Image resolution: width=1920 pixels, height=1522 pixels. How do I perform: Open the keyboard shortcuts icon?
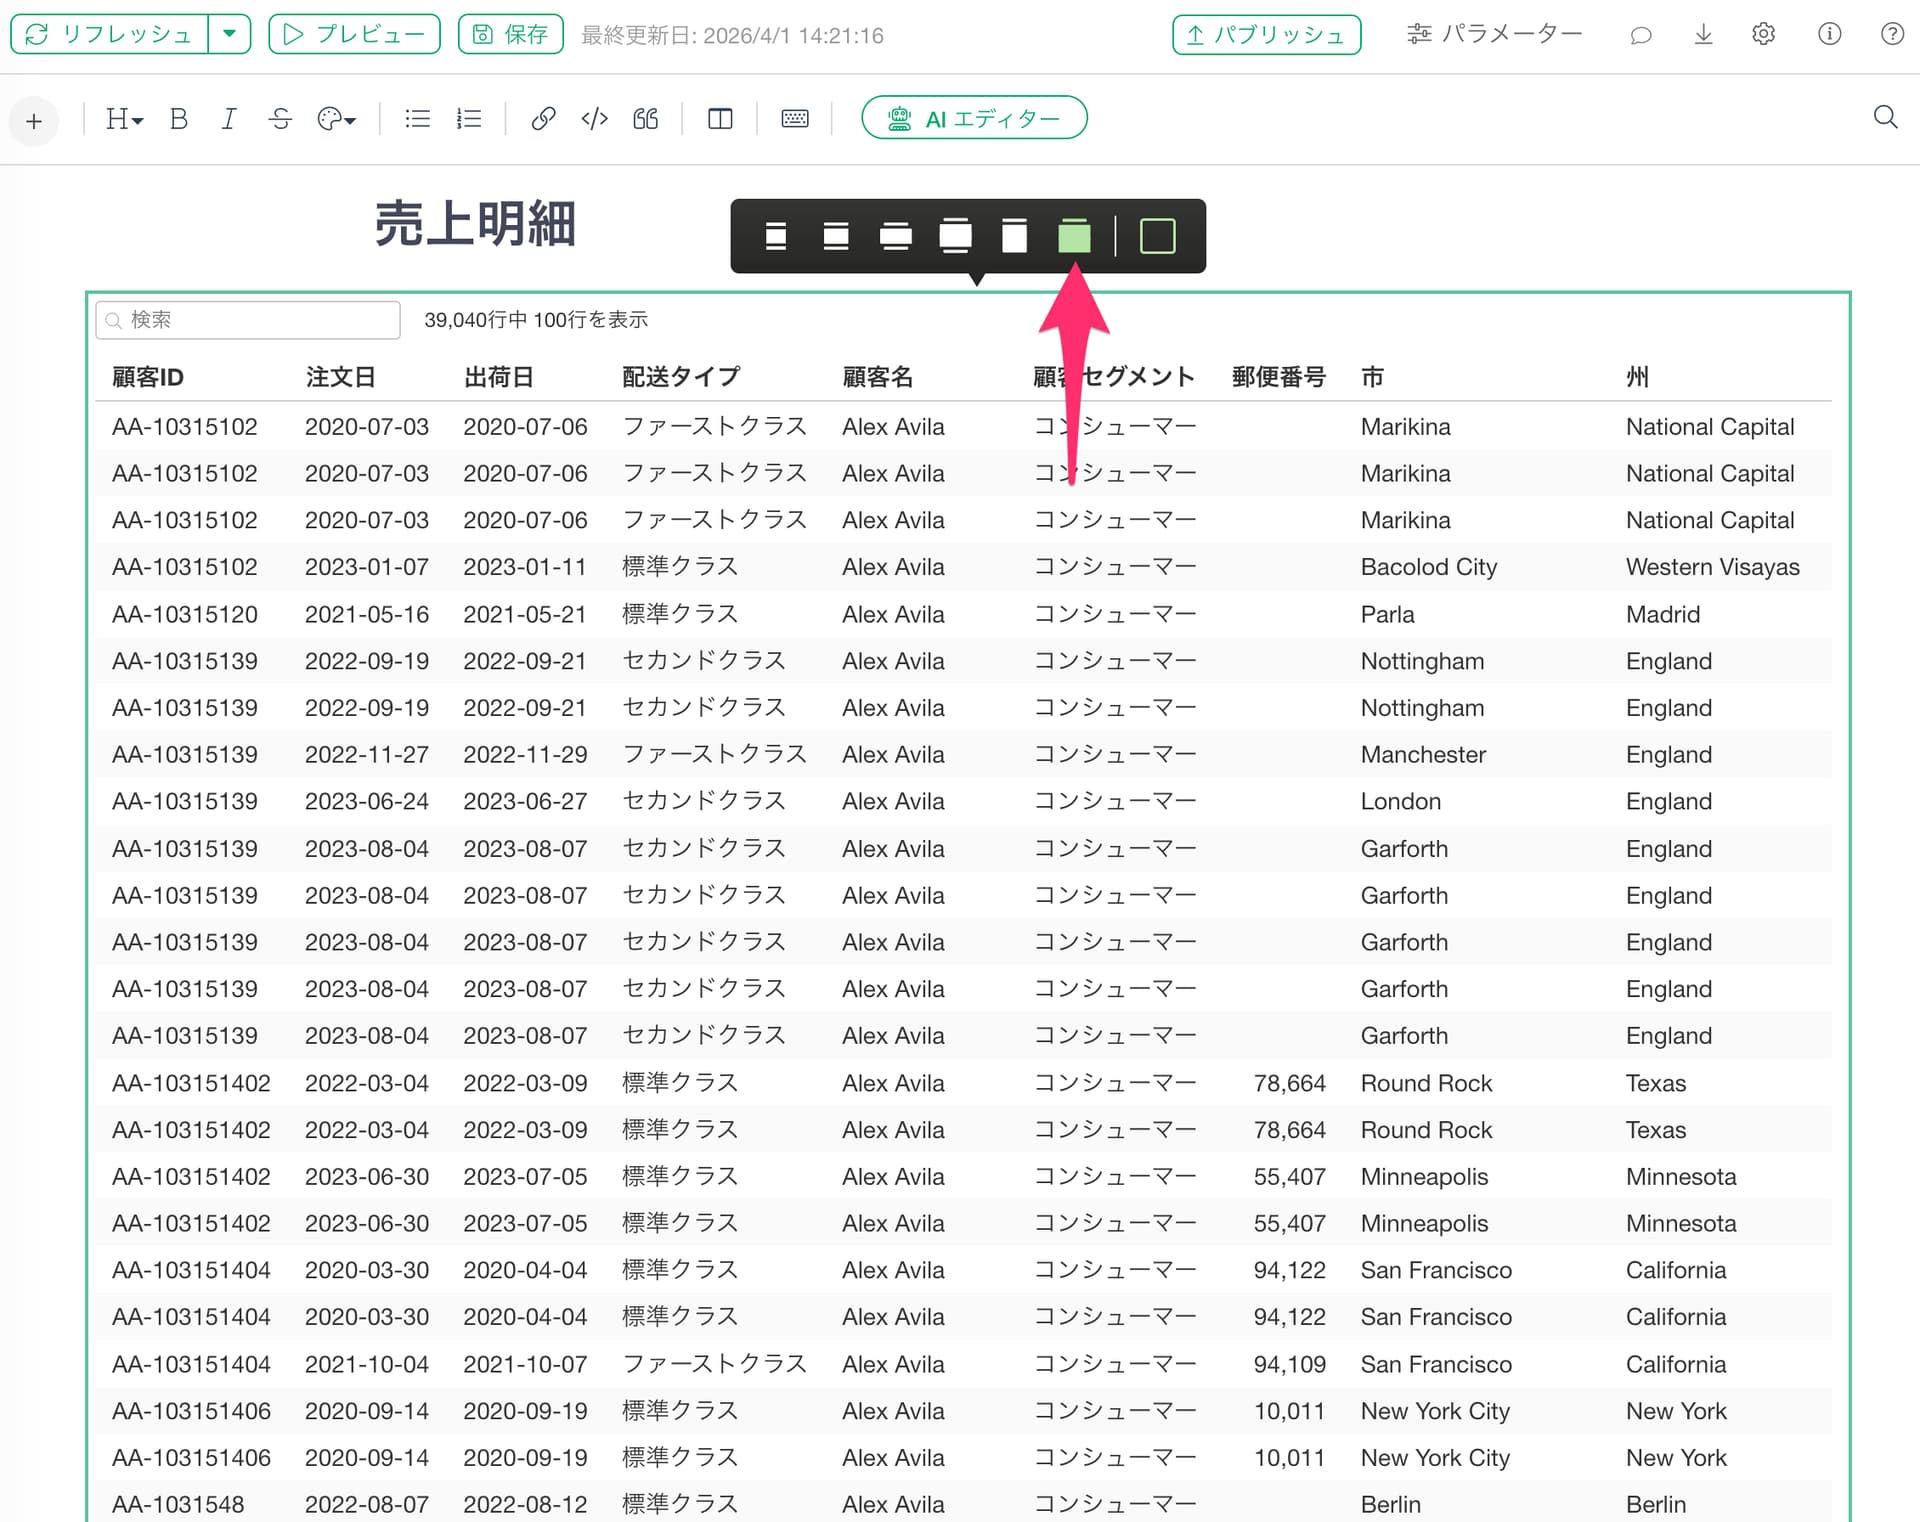pyautogui.click(x=795, y=119)
